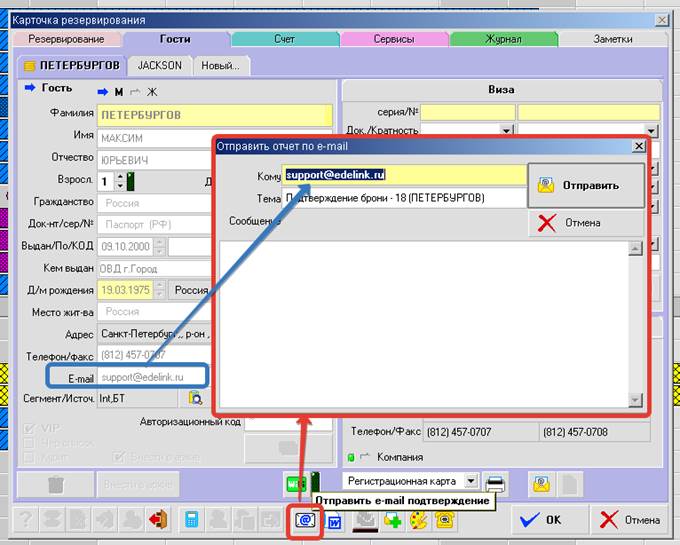
Task: Select the Компания radio option
Action: pyautogui.click(x=366, y=457)
